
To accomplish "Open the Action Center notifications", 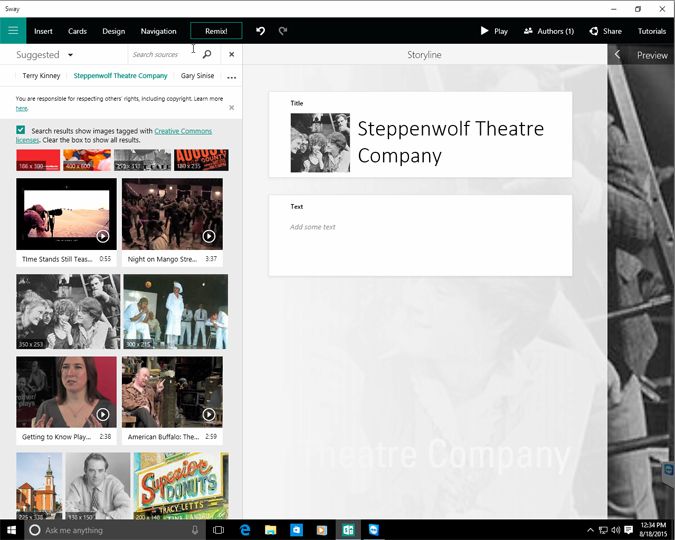I will pos(629,530).
